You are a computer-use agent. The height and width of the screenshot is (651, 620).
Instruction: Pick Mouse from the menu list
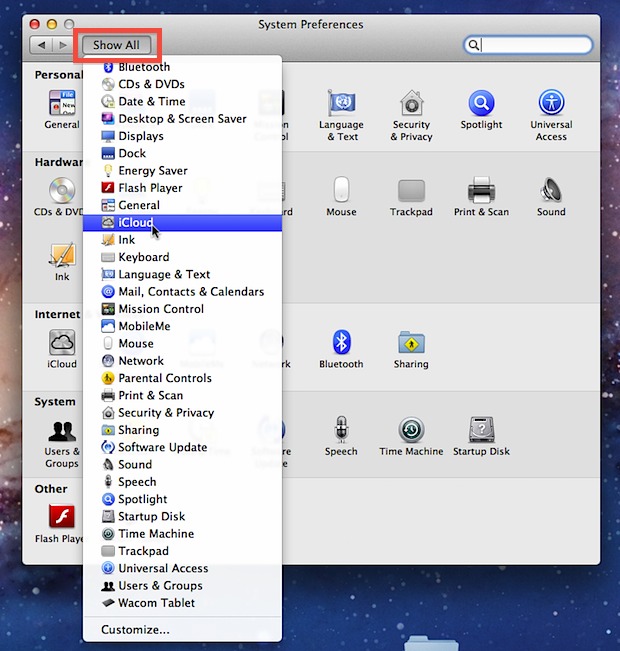(183, 344)
